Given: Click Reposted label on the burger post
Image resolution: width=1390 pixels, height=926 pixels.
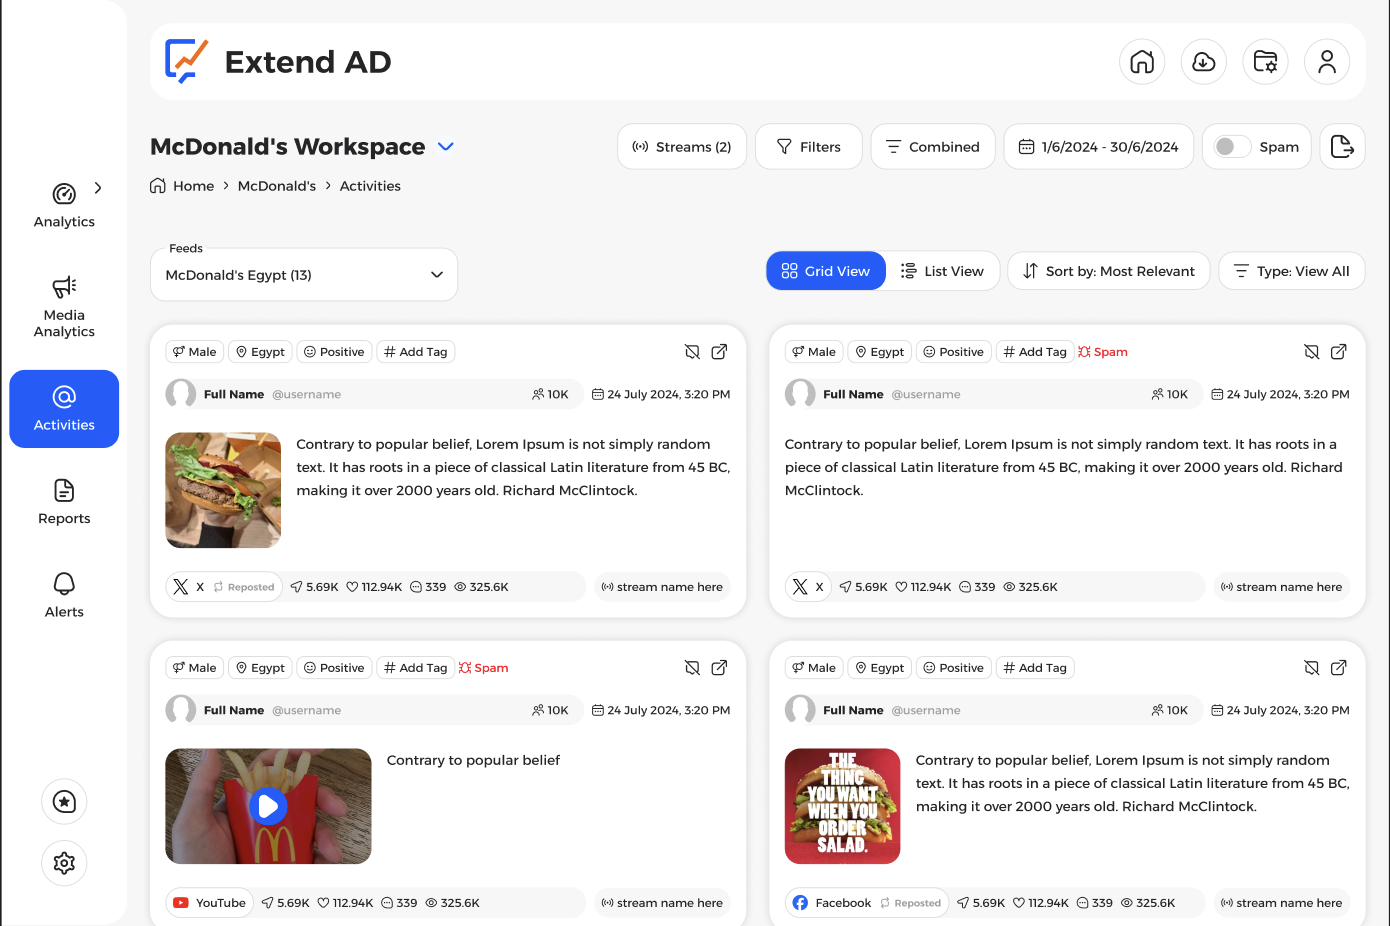Looking at the screenshot, I should (x=245, y=588).
